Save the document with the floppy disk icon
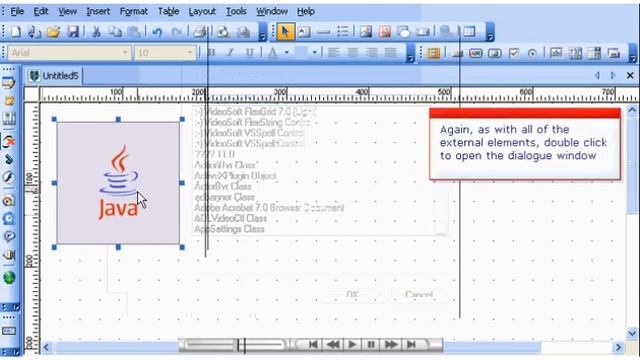 pyautogui.click(x=73, y=31)
